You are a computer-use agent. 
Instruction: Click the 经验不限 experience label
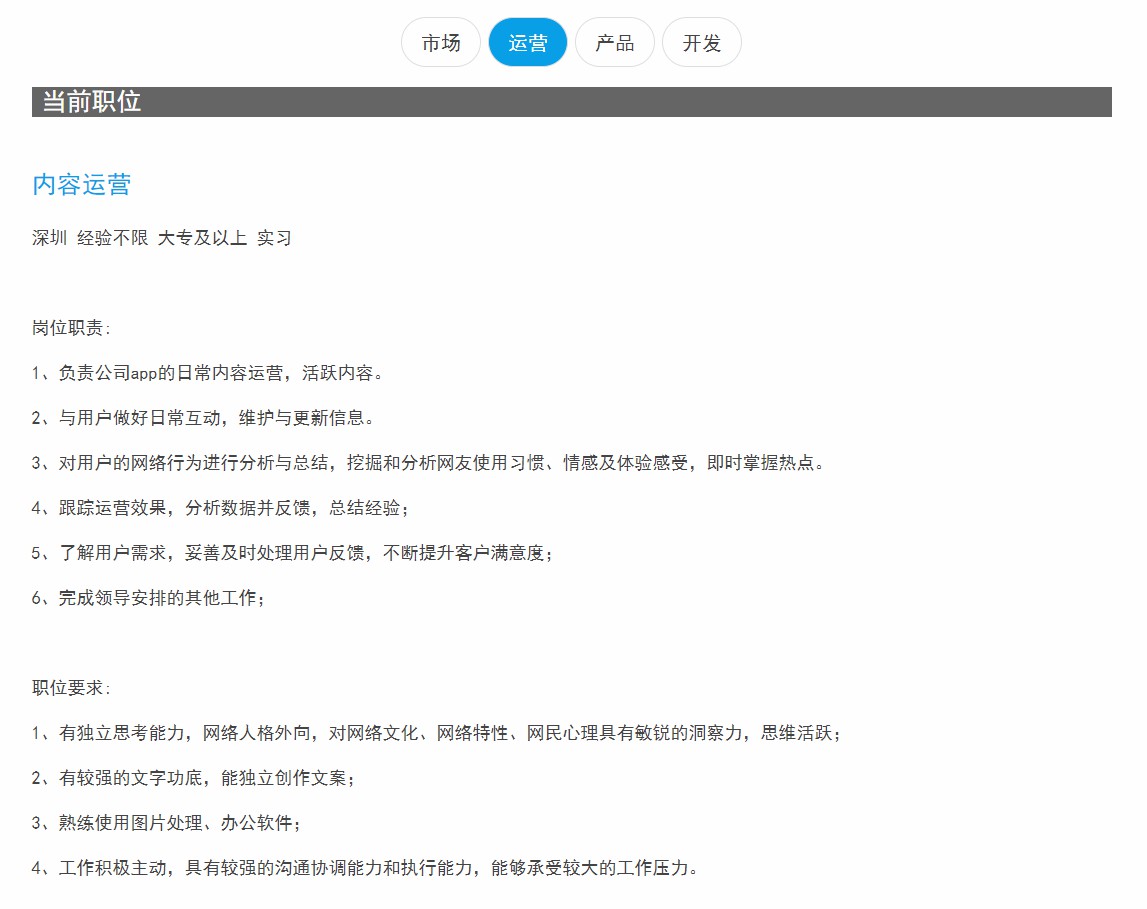point(113,238)
